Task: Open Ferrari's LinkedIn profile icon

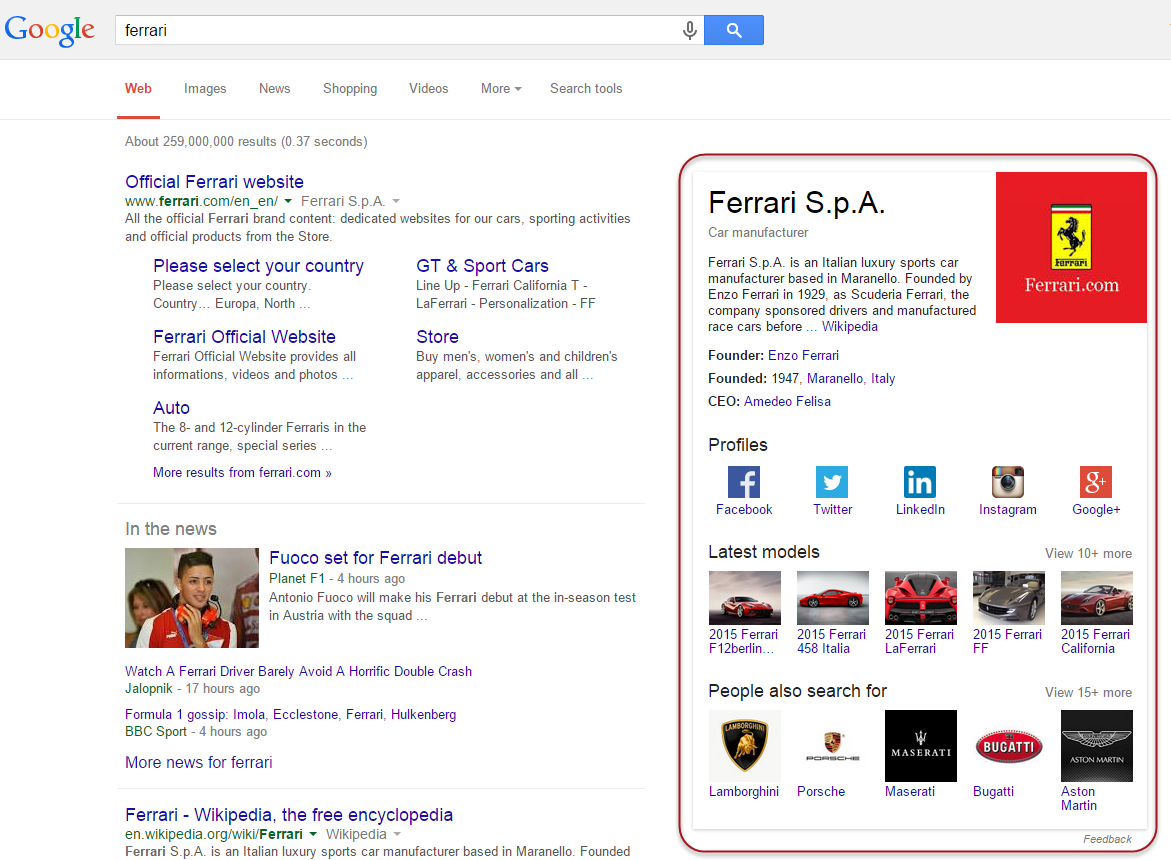Action: tap(919, 482)
